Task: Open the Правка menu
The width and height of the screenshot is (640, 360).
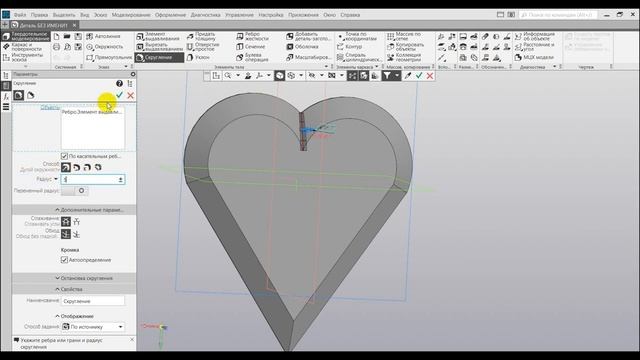Action: pyautogui.click(x=39, y=15)
